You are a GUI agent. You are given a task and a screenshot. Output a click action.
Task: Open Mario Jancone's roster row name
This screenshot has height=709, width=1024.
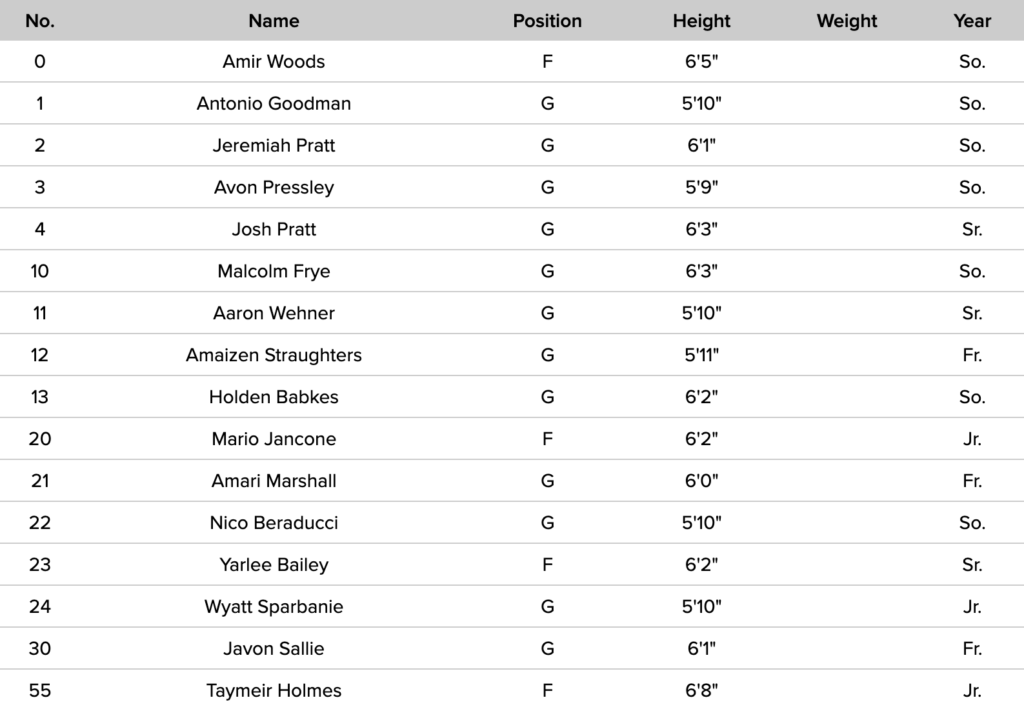pyautogui.click(x=273, y=439)
